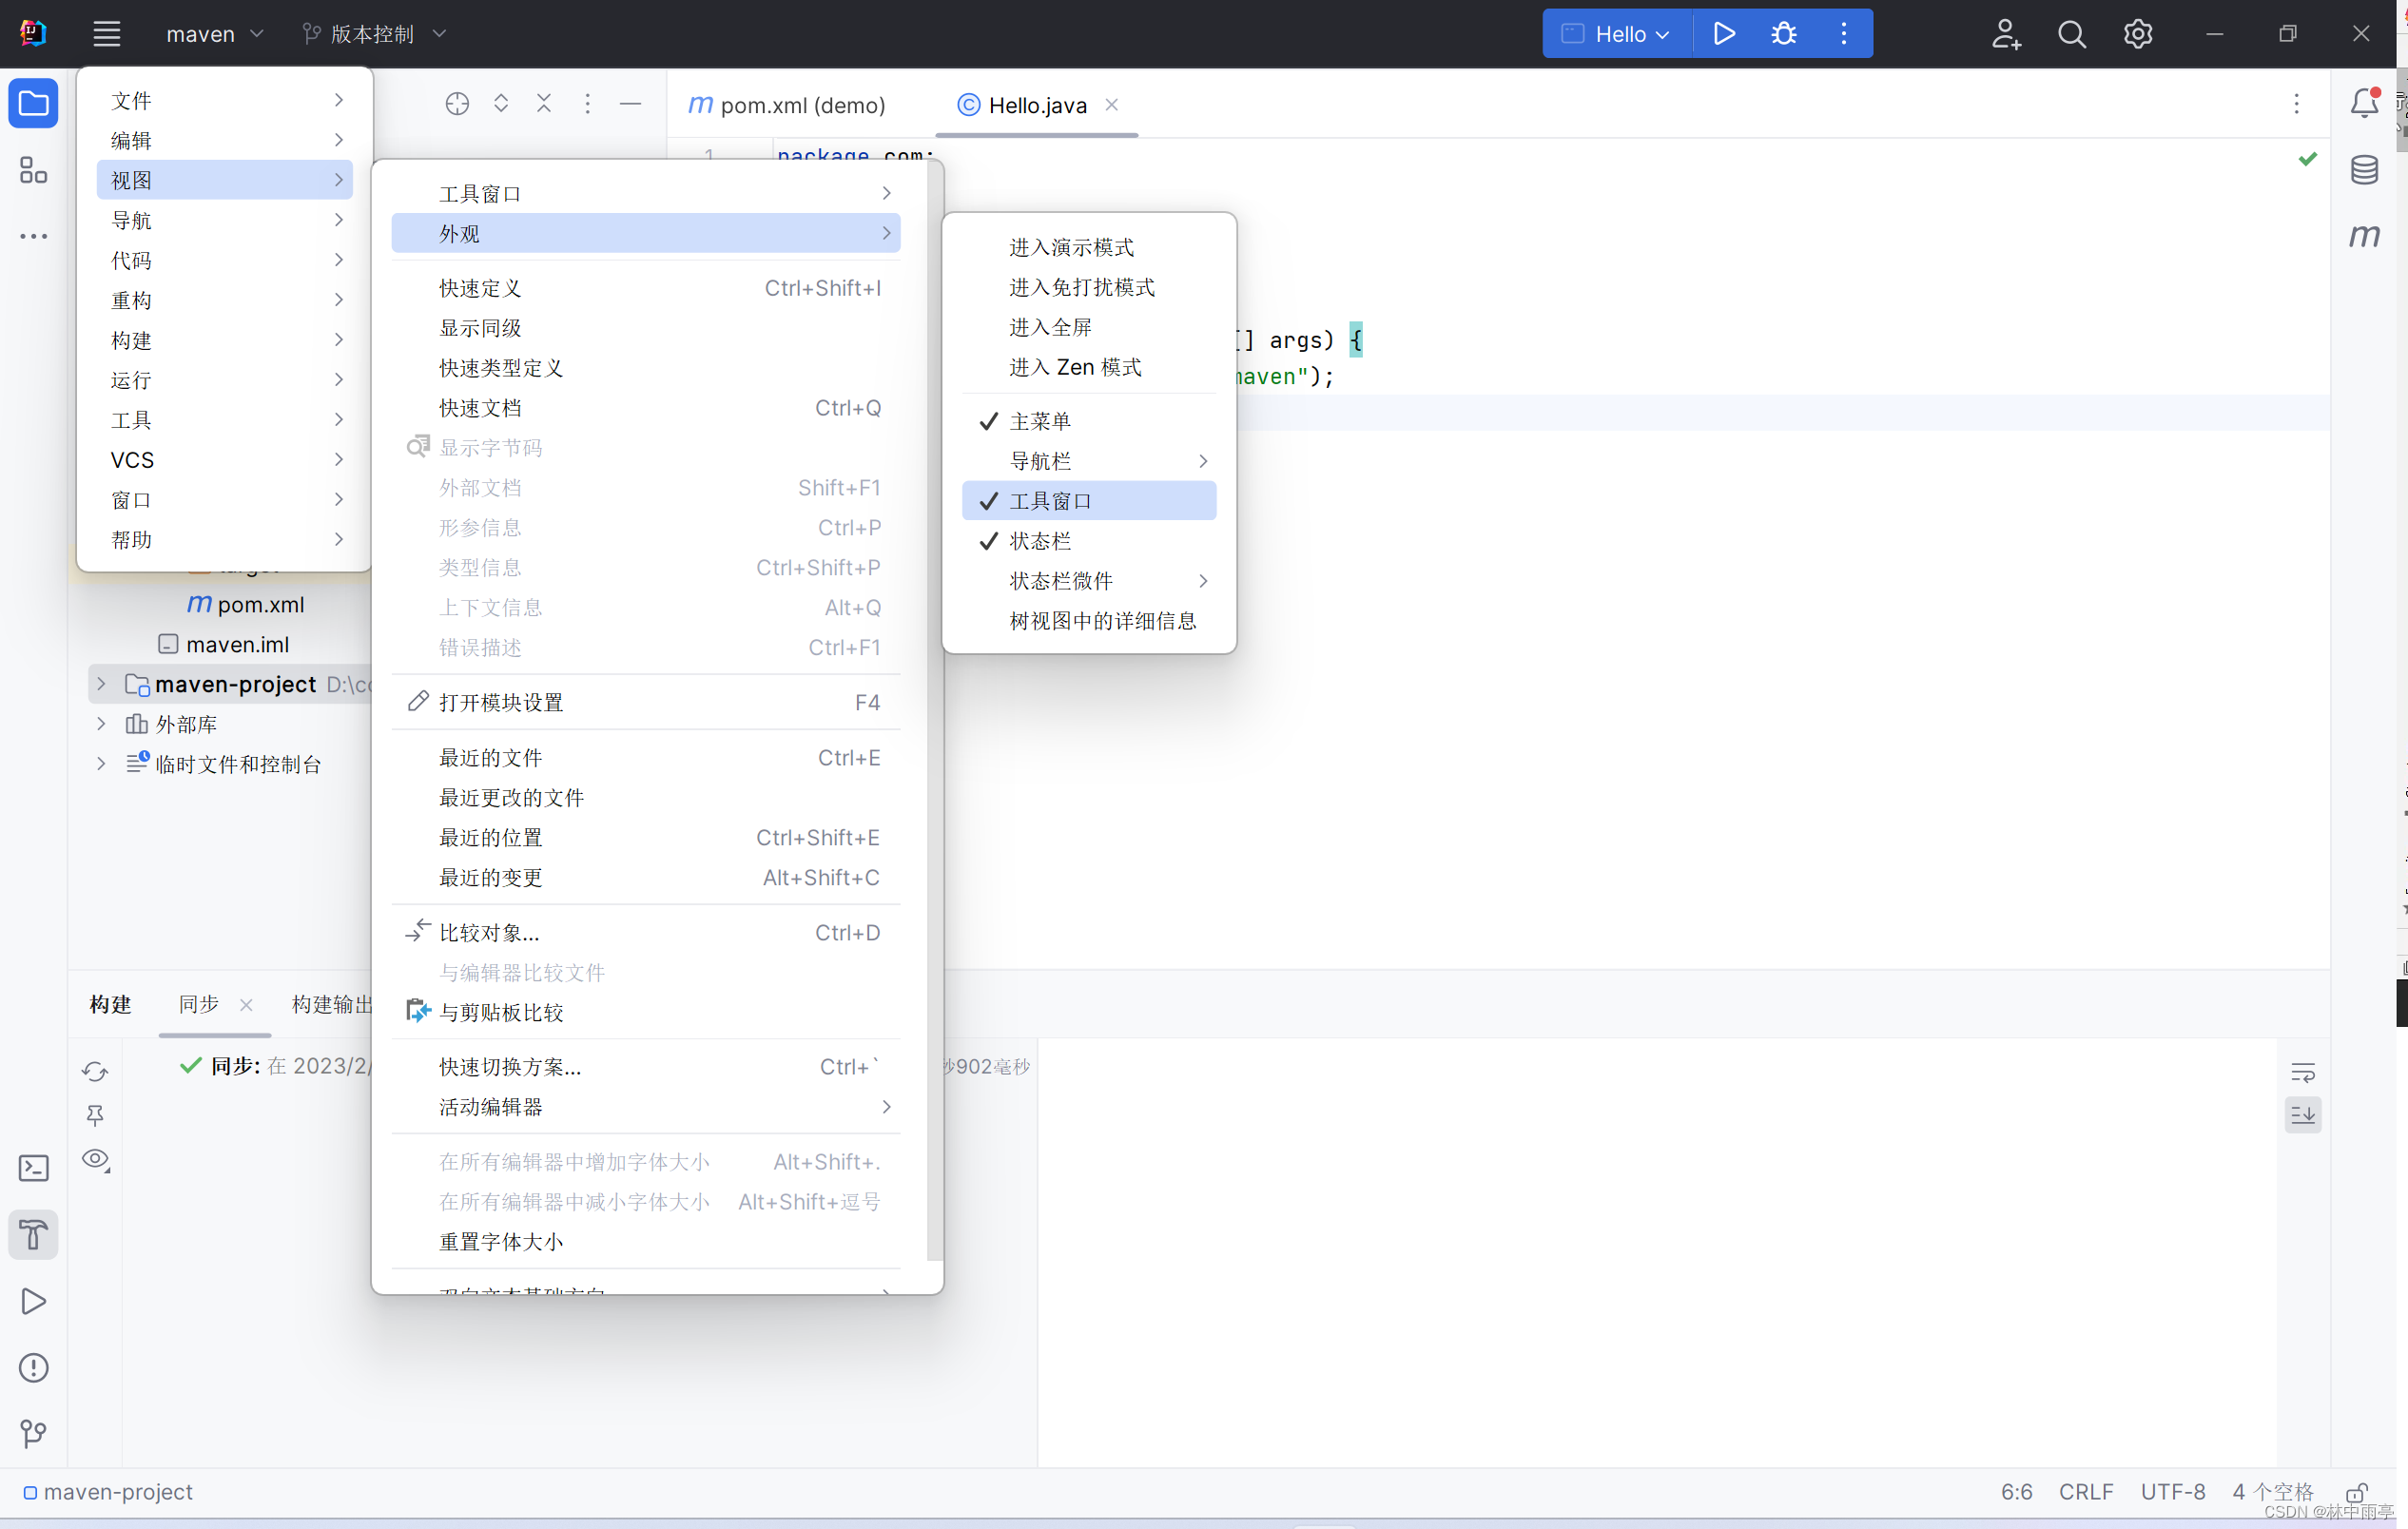This screenshot has width=2408, height=1529.
Task: Open IDE settings gear
Action: click(x=2138, y=33)
